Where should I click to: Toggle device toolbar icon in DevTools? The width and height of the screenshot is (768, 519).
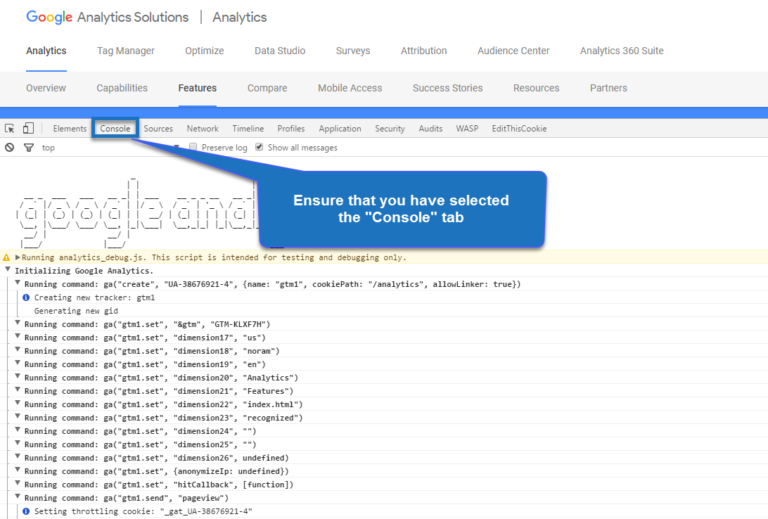point(28,128)
